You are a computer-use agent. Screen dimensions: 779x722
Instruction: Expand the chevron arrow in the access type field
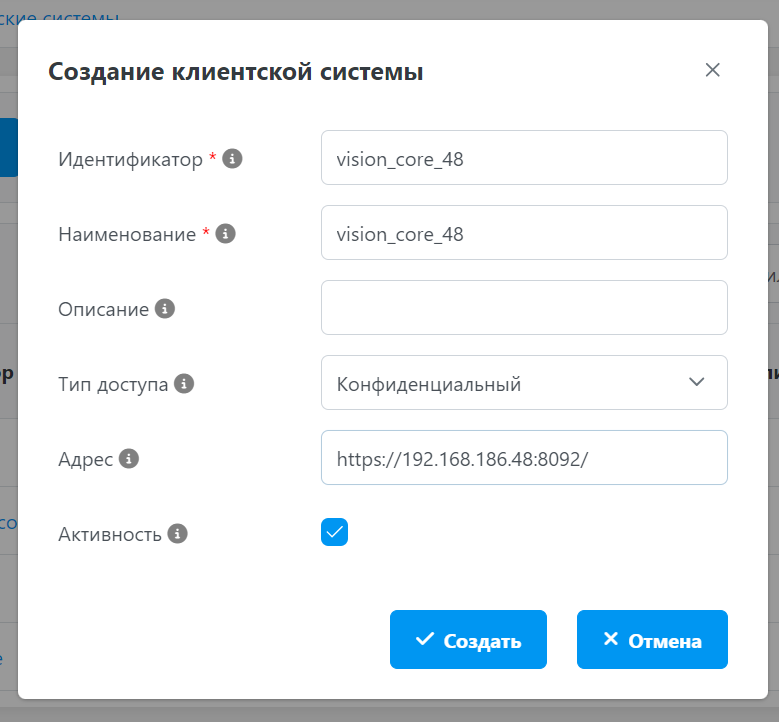[x=697, y=383]
